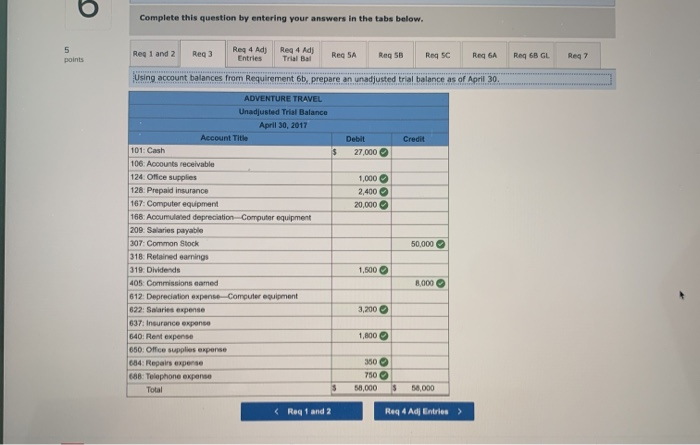Click the Credit column header
700x445 pixels.
[414, 139]
